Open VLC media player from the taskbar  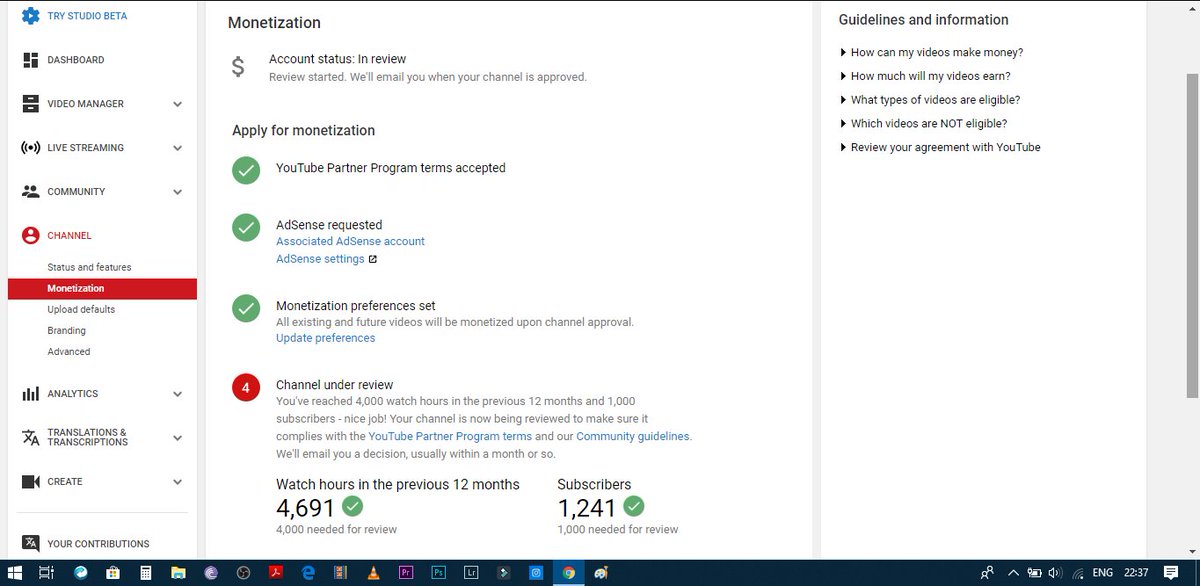tap(373, 573)
